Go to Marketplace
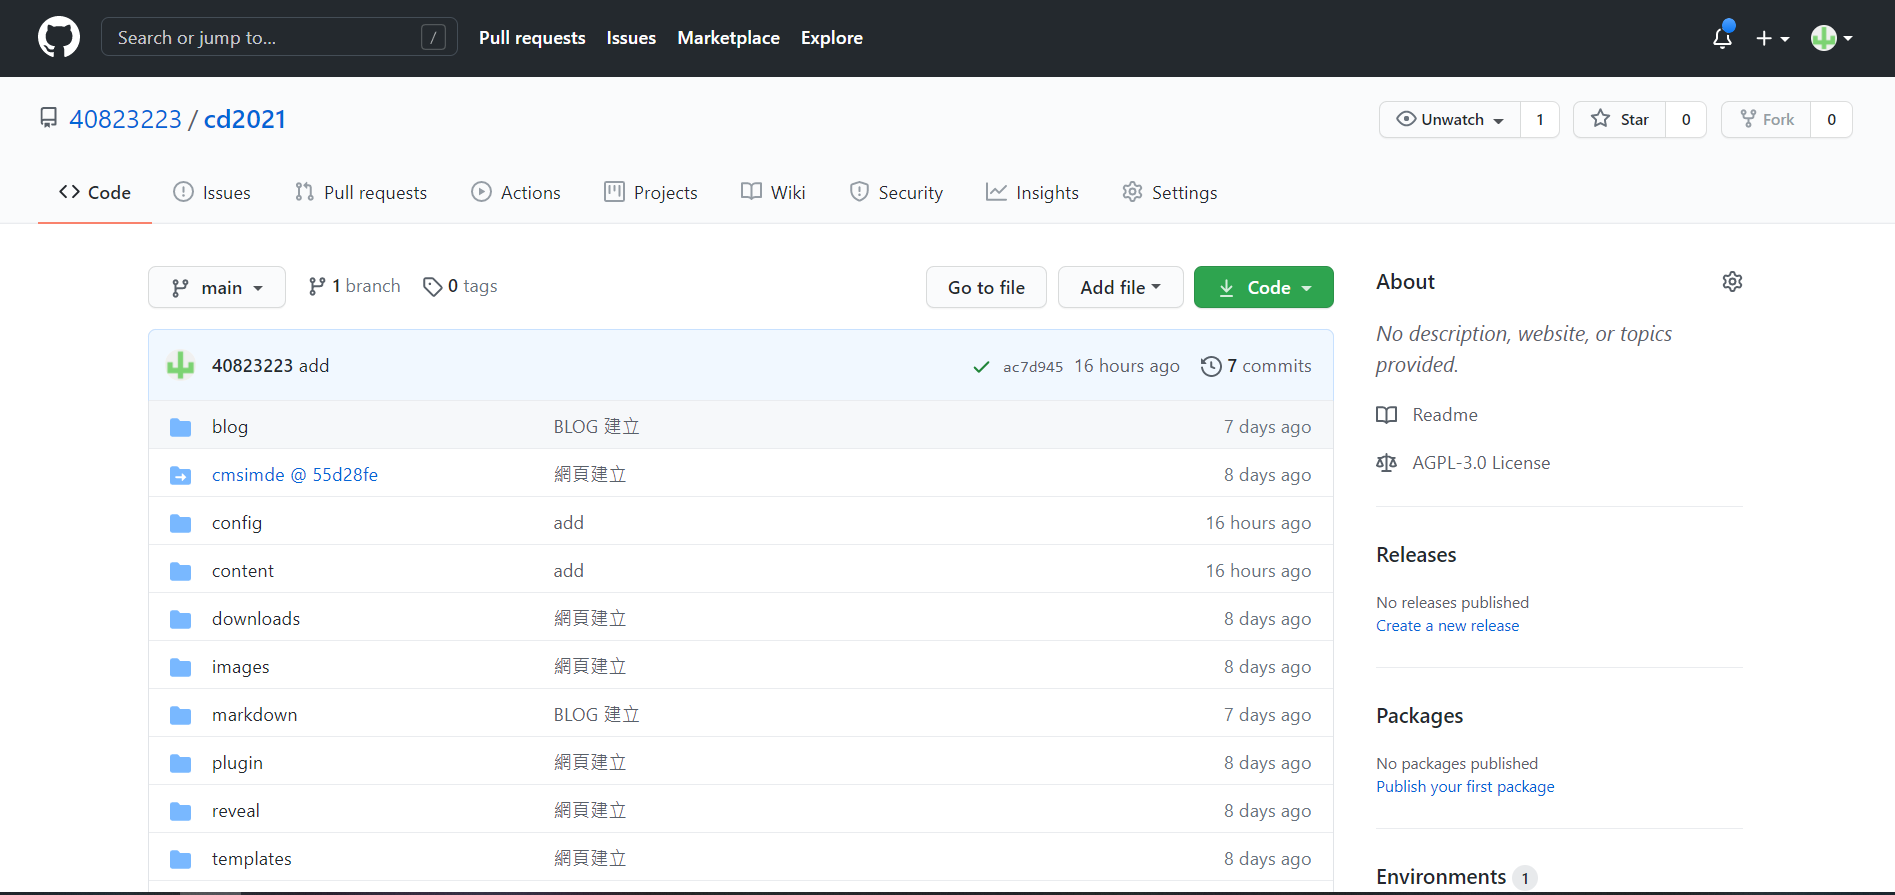The height and width of the screenshot is (895, 1895). click(728, 38)
